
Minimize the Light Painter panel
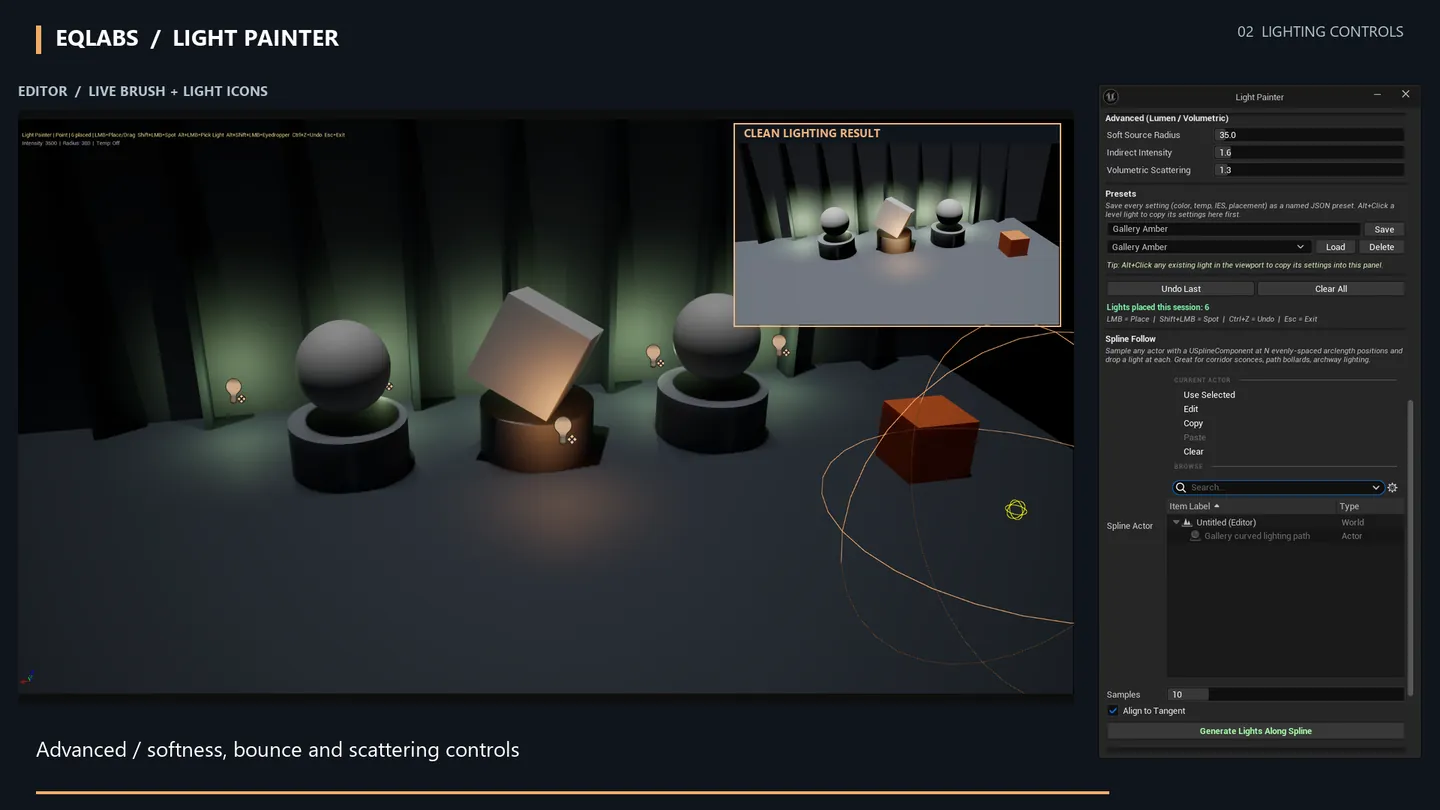(x=1377, y=94)
